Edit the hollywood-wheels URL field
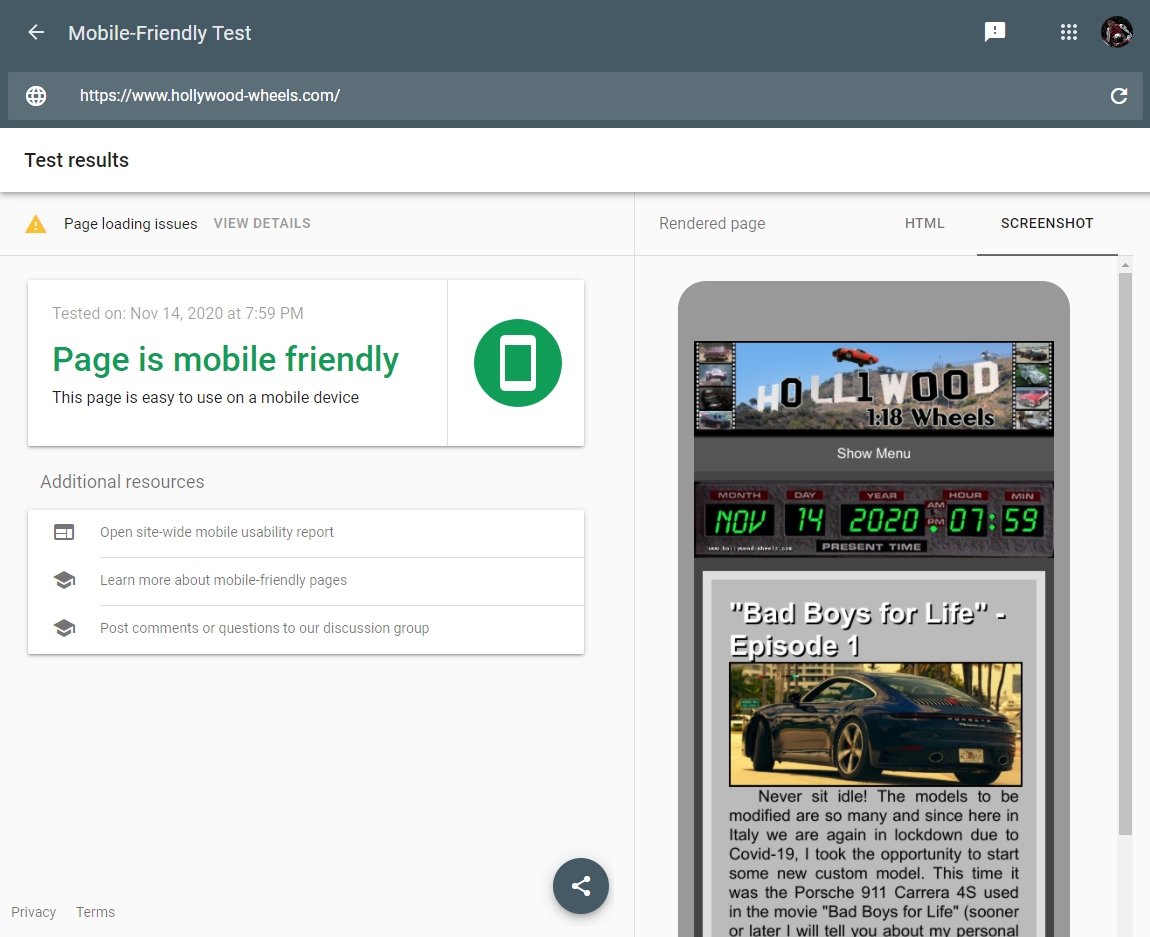1150x937 pixels. tap(575, 96)
